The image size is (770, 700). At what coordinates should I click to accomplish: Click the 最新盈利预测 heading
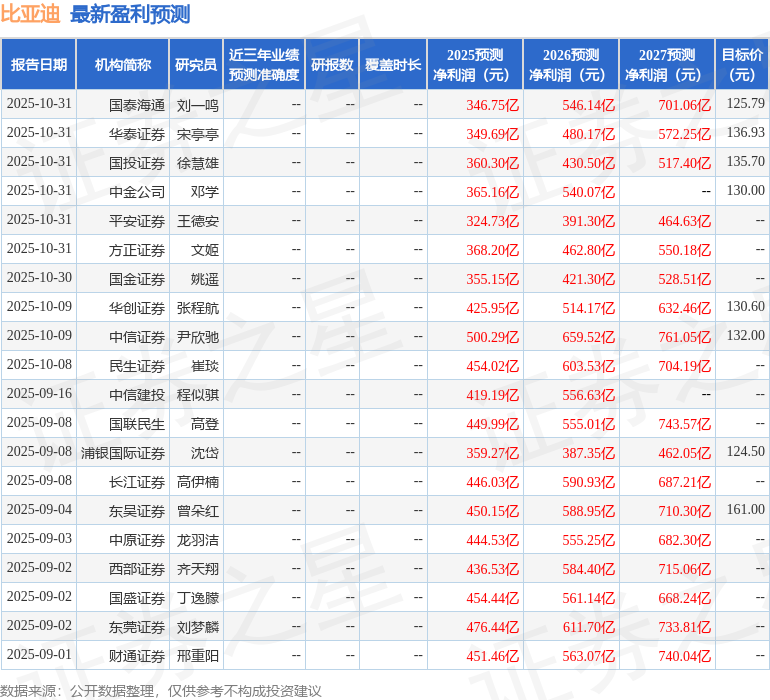[130, 14]
